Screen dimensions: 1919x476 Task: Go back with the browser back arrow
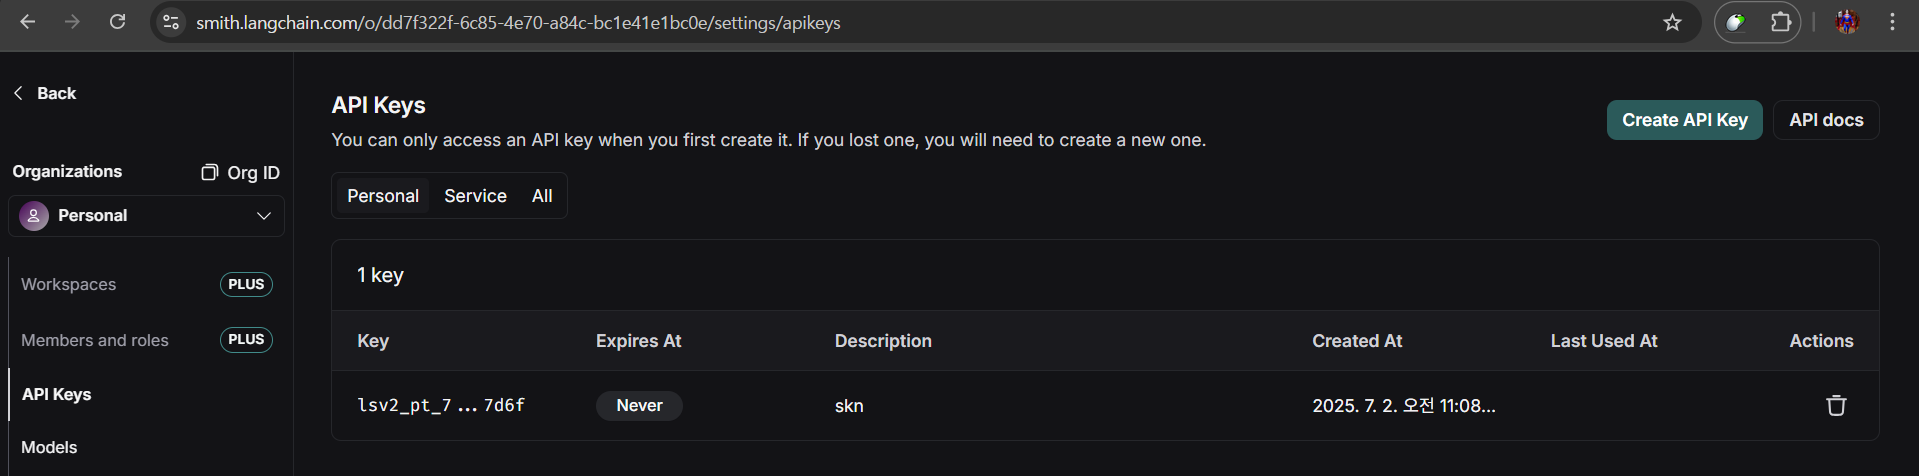pos(28,22)
